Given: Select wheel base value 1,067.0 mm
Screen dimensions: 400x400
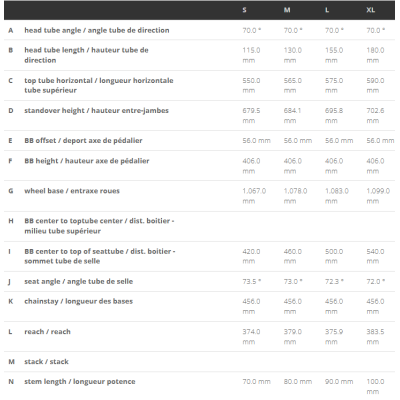Looking at the screenshot, I should (x=254, y=196).
